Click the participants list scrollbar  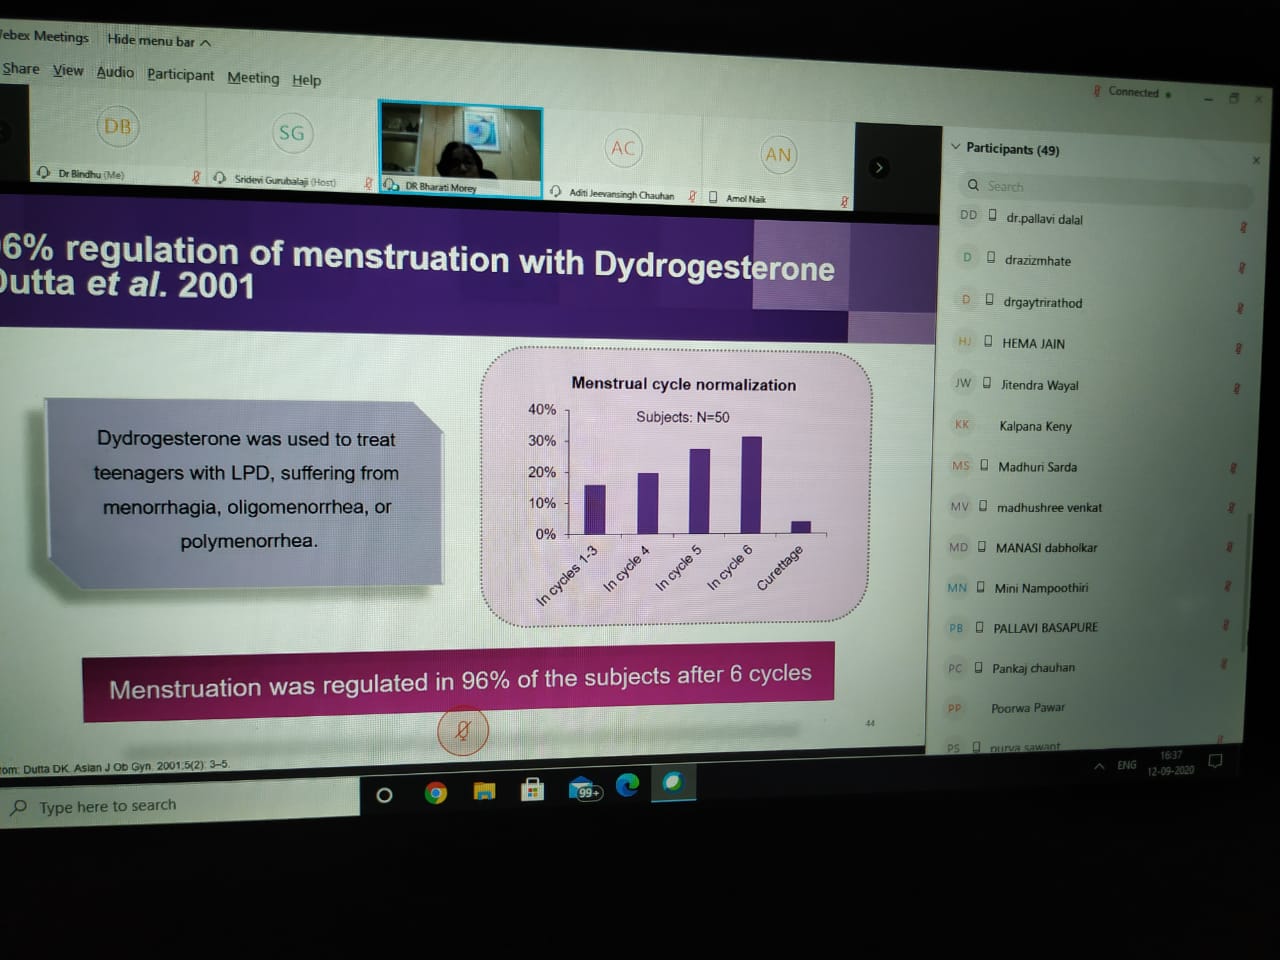click(1246, 580)
